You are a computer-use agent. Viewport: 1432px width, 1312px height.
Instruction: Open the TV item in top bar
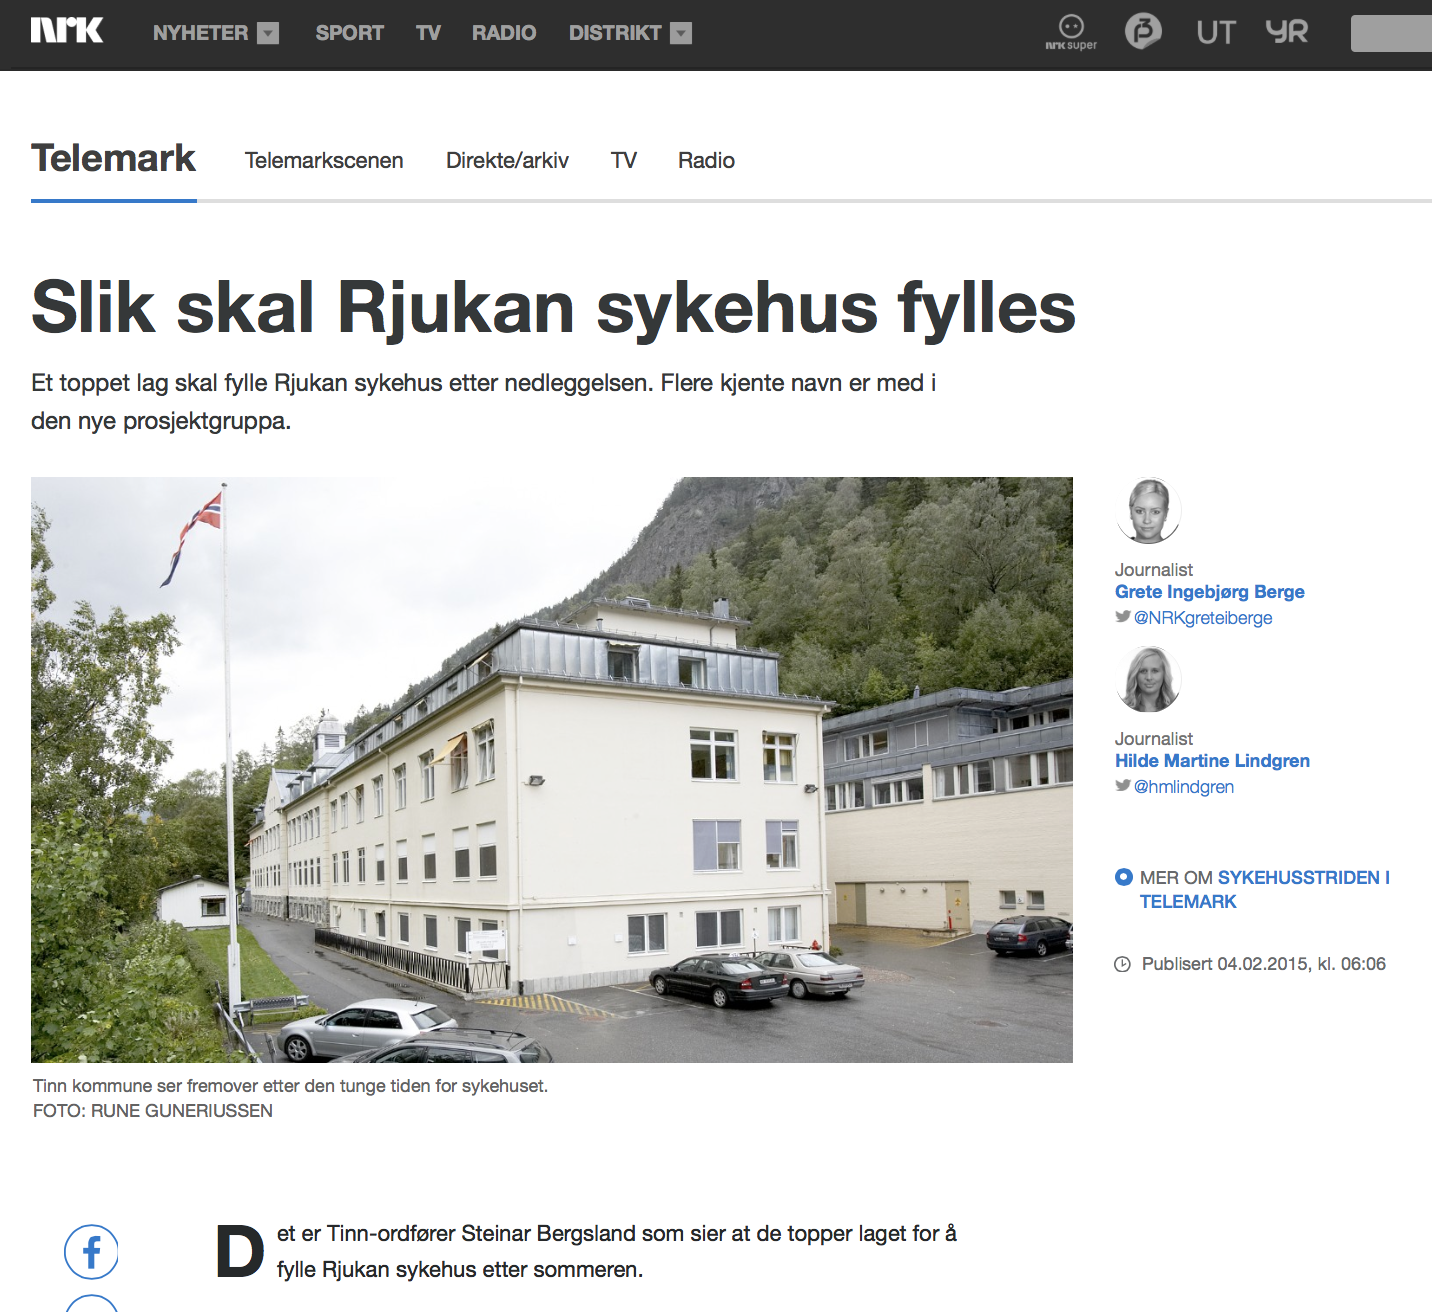[x=428, y=33]
